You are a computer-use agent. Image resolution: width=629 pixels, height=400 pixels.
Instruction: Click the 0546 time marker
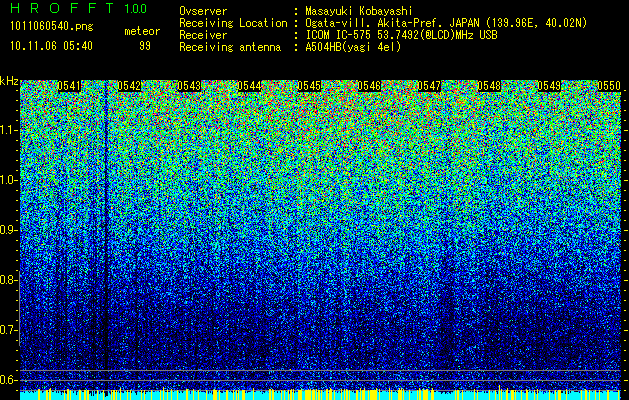(369, 86)
